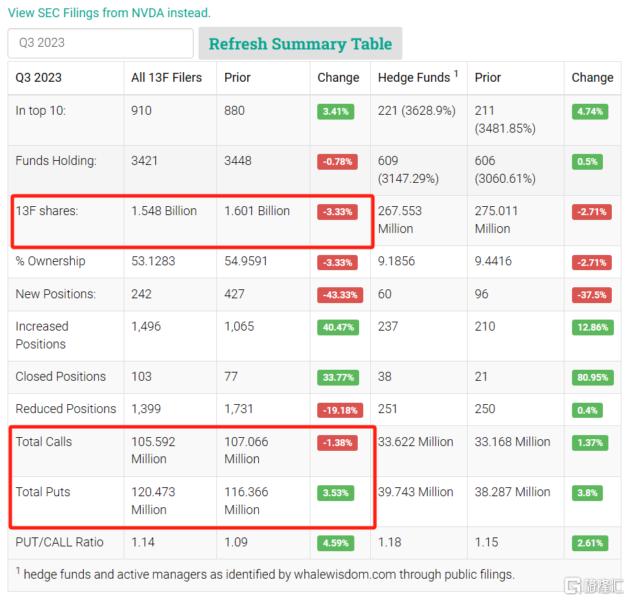Select the hedge fund PUT/CALL ratio 1.18
The image size is (629, 600).
coord(390,542)
